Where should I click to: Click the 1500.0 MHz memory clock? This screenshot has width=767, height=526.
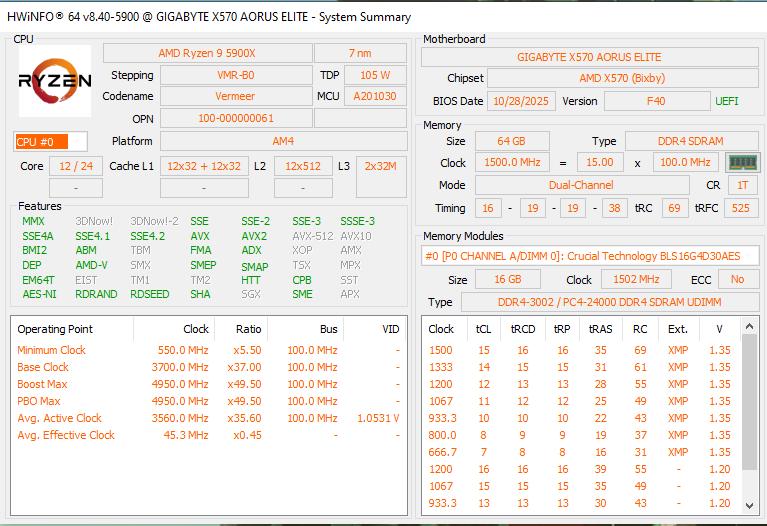coord(512,162)
